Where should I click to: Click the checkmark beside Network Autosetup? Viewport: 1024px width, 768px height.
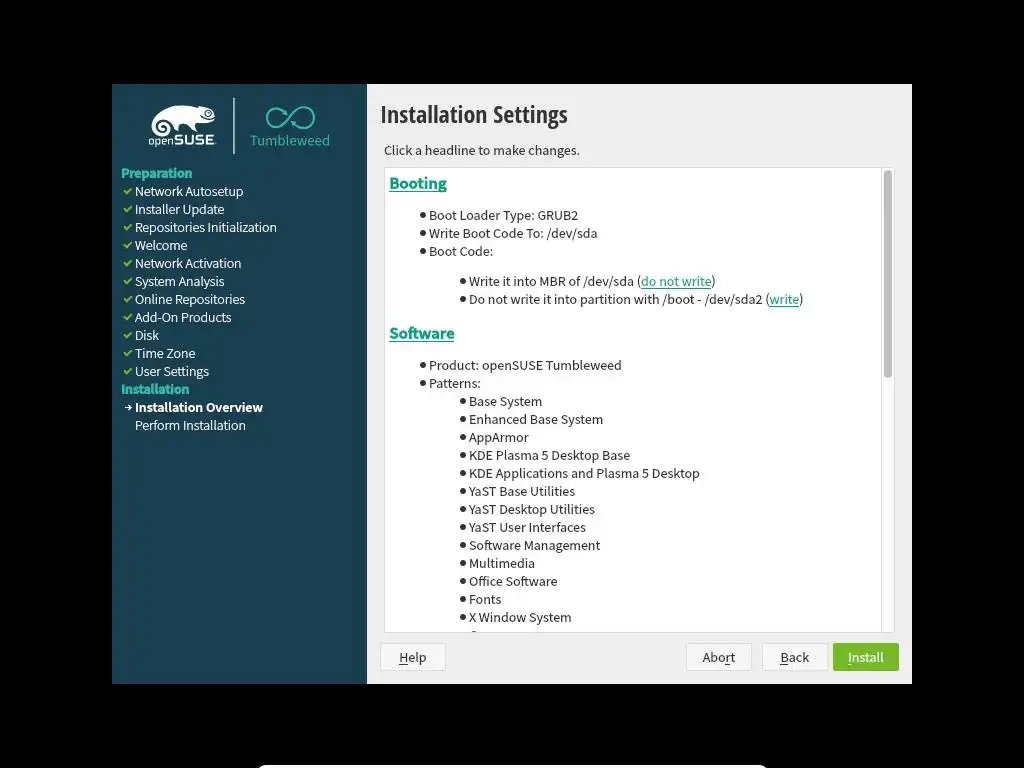pos(128,191)
